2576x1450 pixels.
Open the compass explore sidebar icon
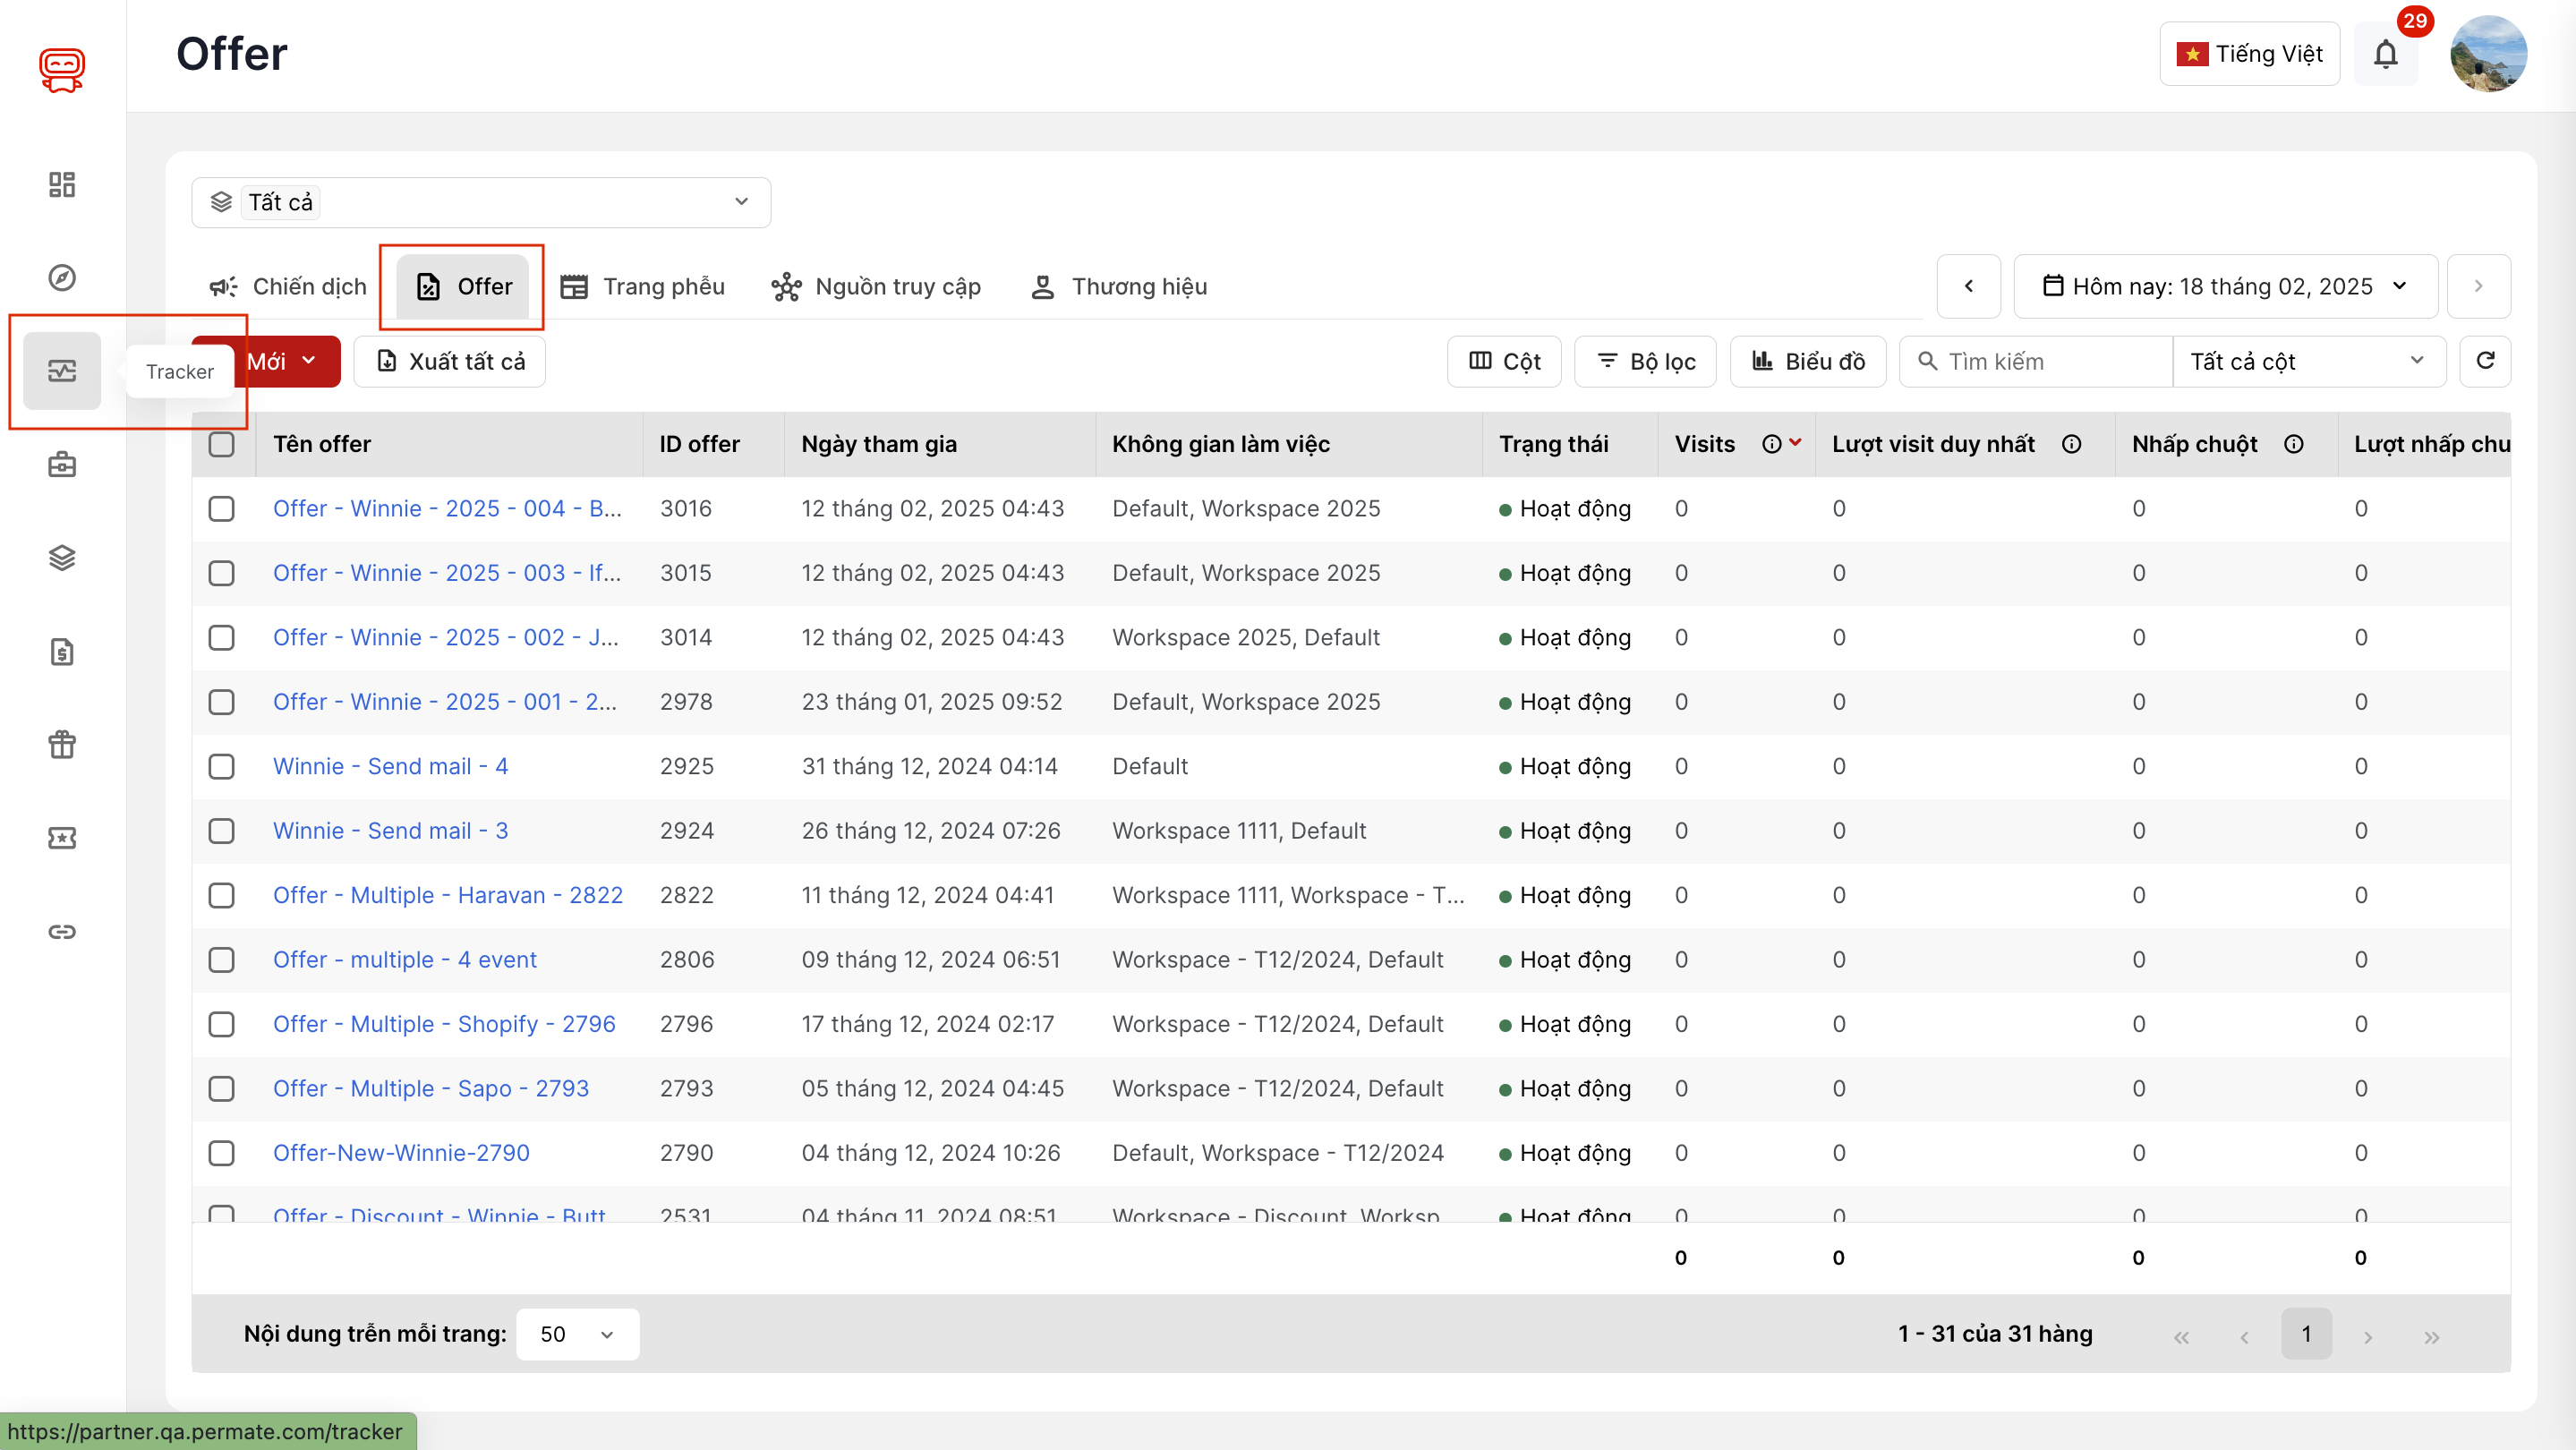(62, 278)
